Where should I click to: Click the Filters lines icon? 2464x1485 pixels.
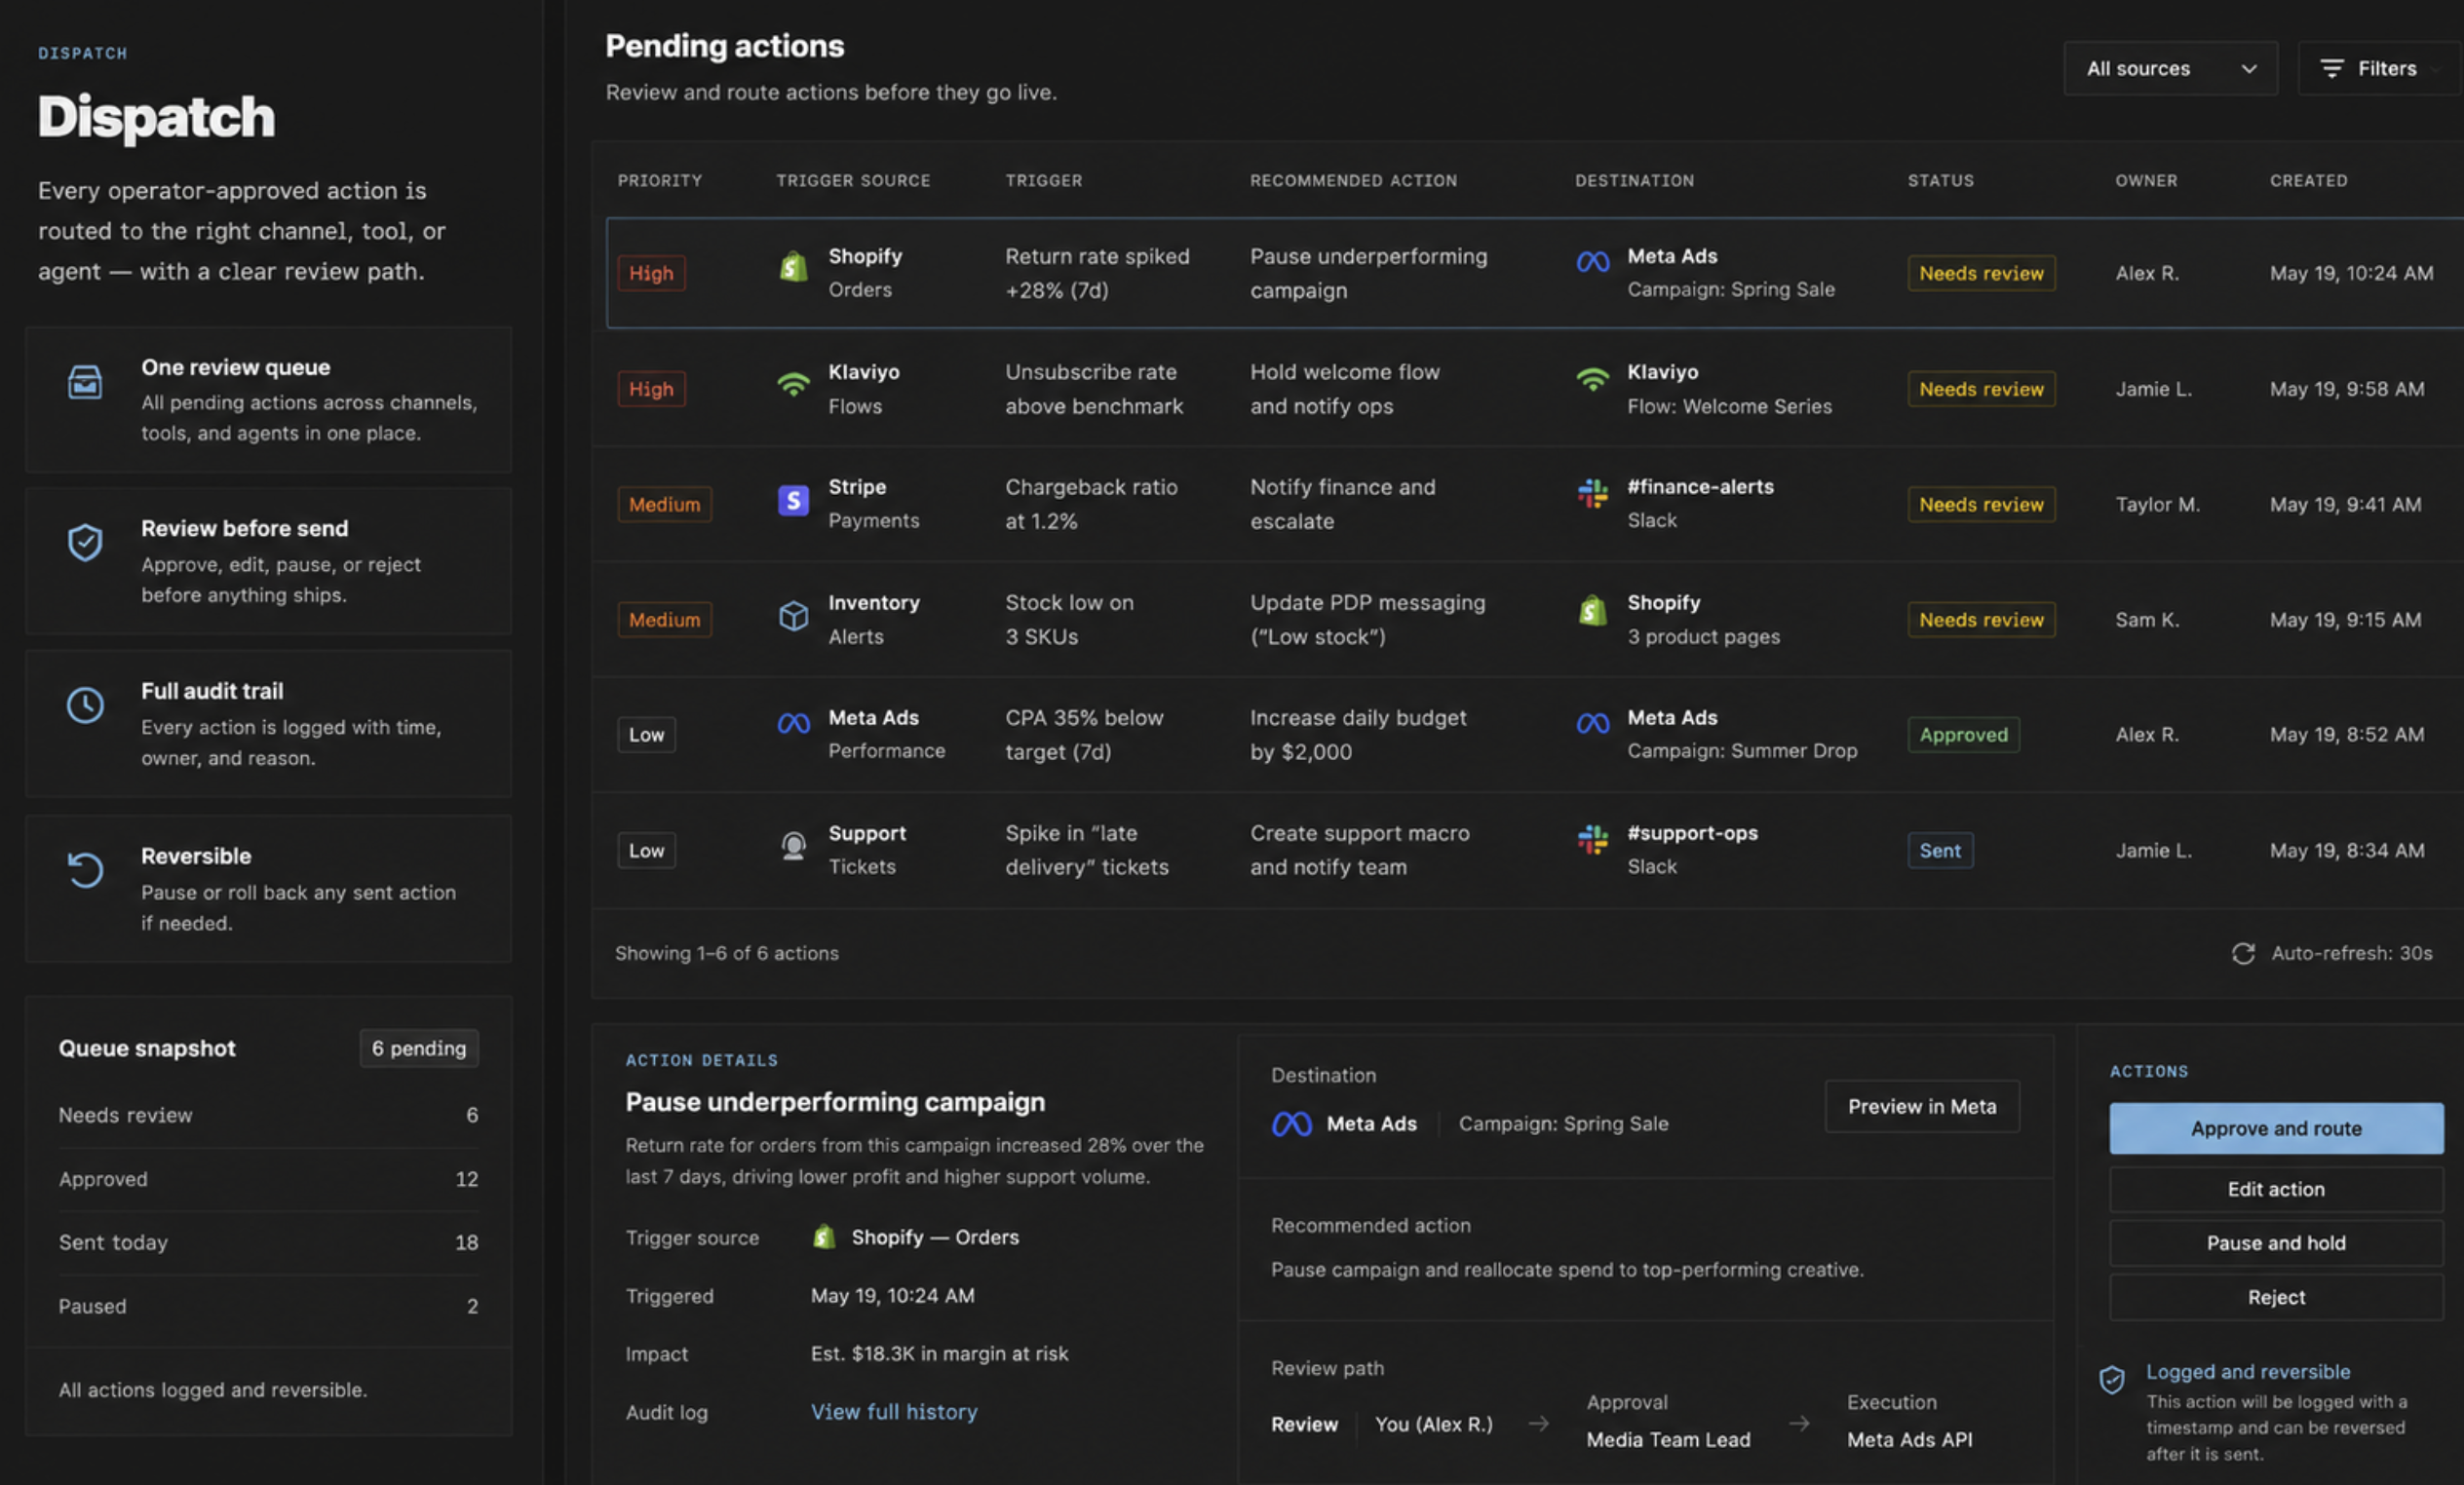click(2331, 68)
